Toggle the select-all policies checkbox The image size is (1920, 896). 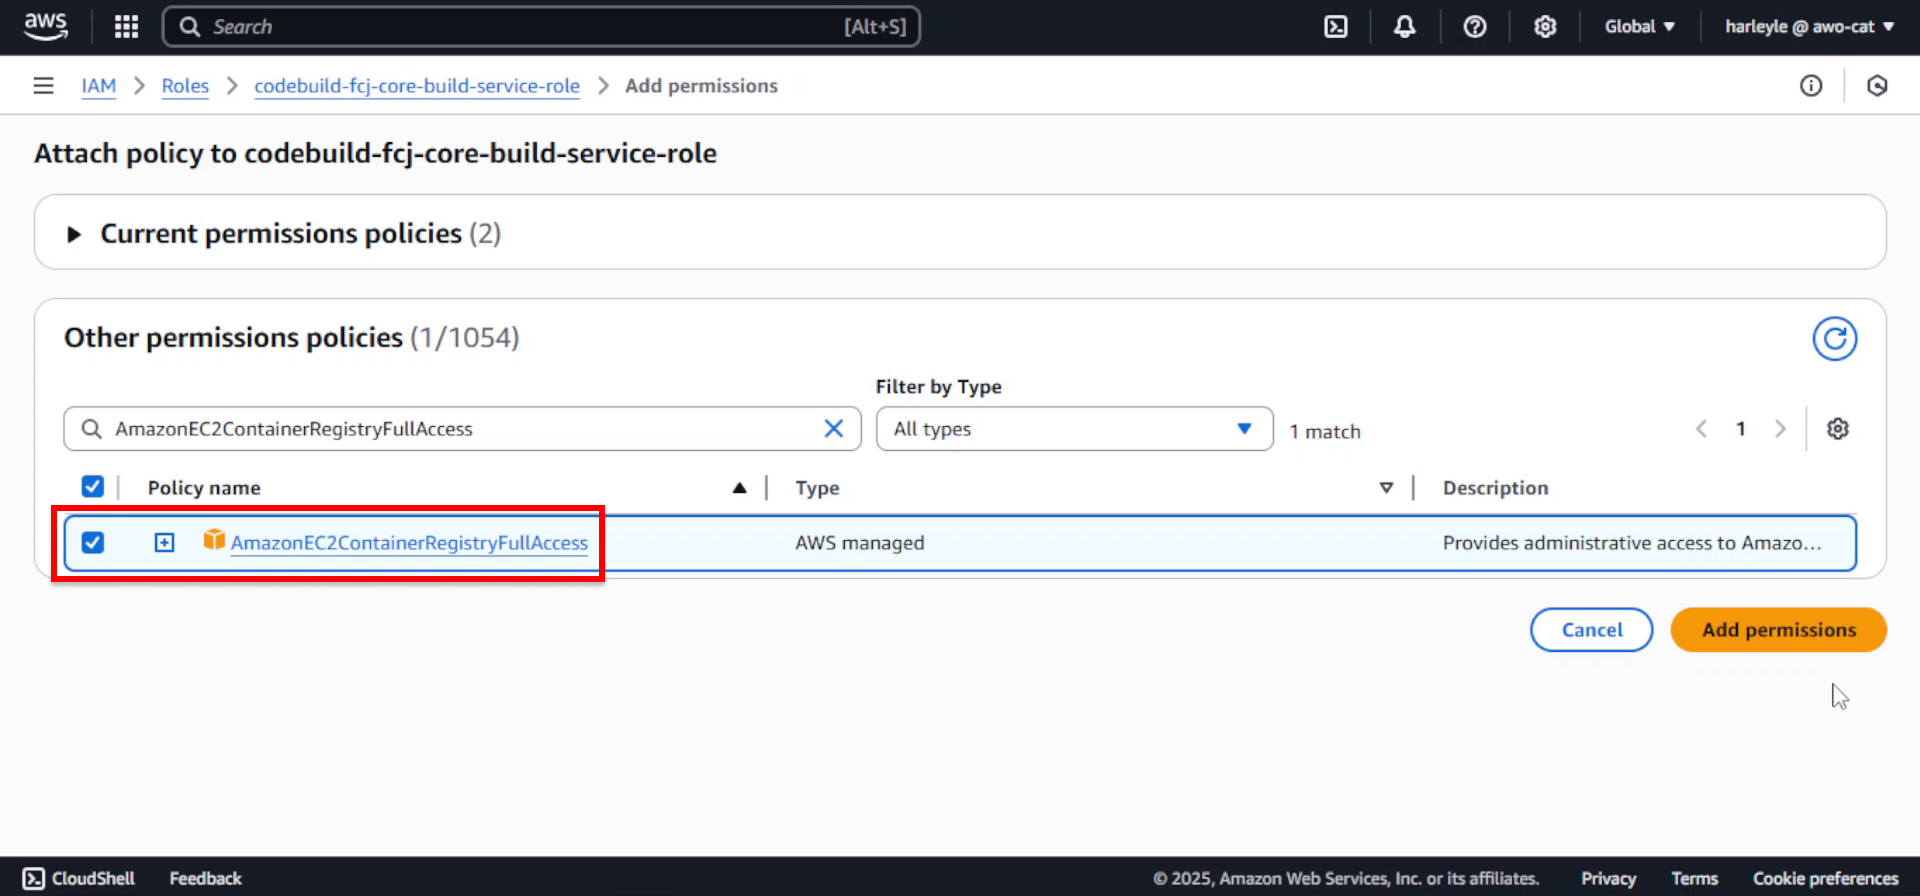tap(92, 486)
